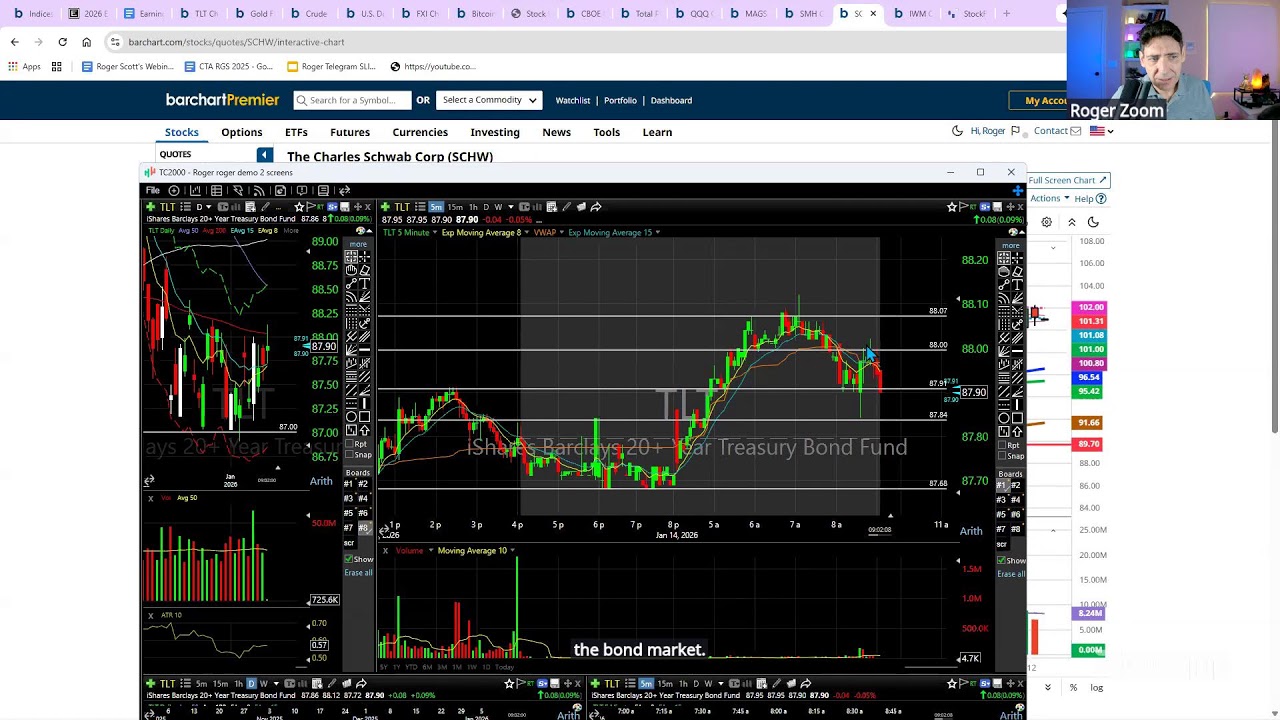
Task: Toggle Arith scale on the 5-minute chart
Action: coord(971,531)
